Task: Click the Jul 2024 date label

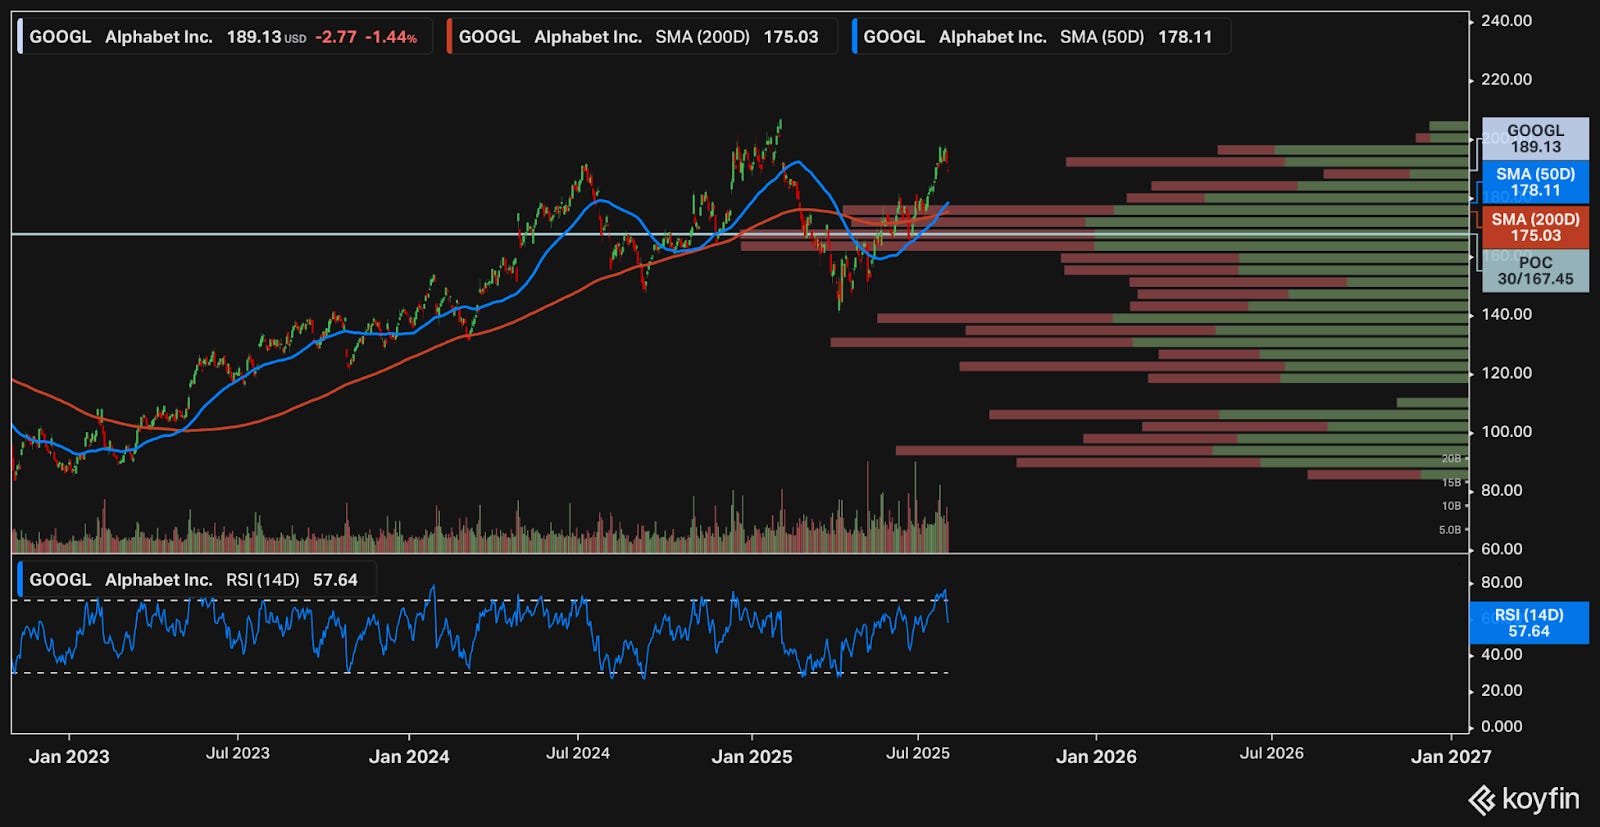Action: pyautogui.click(x=578, y=753)
